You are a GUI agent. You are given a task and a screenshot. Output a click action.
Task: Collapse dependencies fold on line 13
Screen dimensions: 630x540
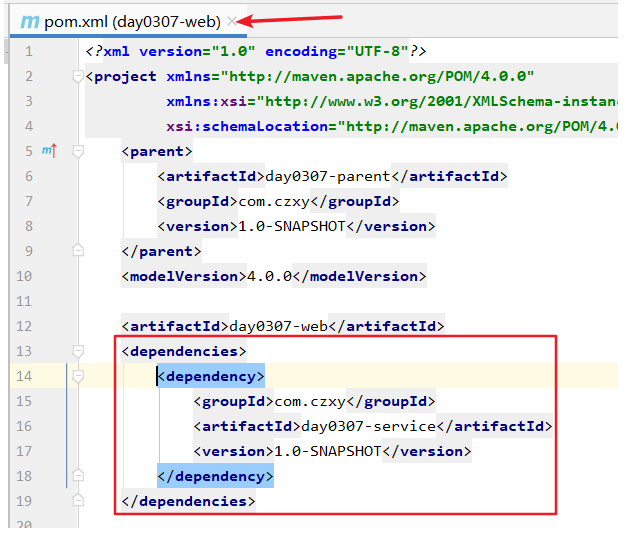click(x=78, y=352)
